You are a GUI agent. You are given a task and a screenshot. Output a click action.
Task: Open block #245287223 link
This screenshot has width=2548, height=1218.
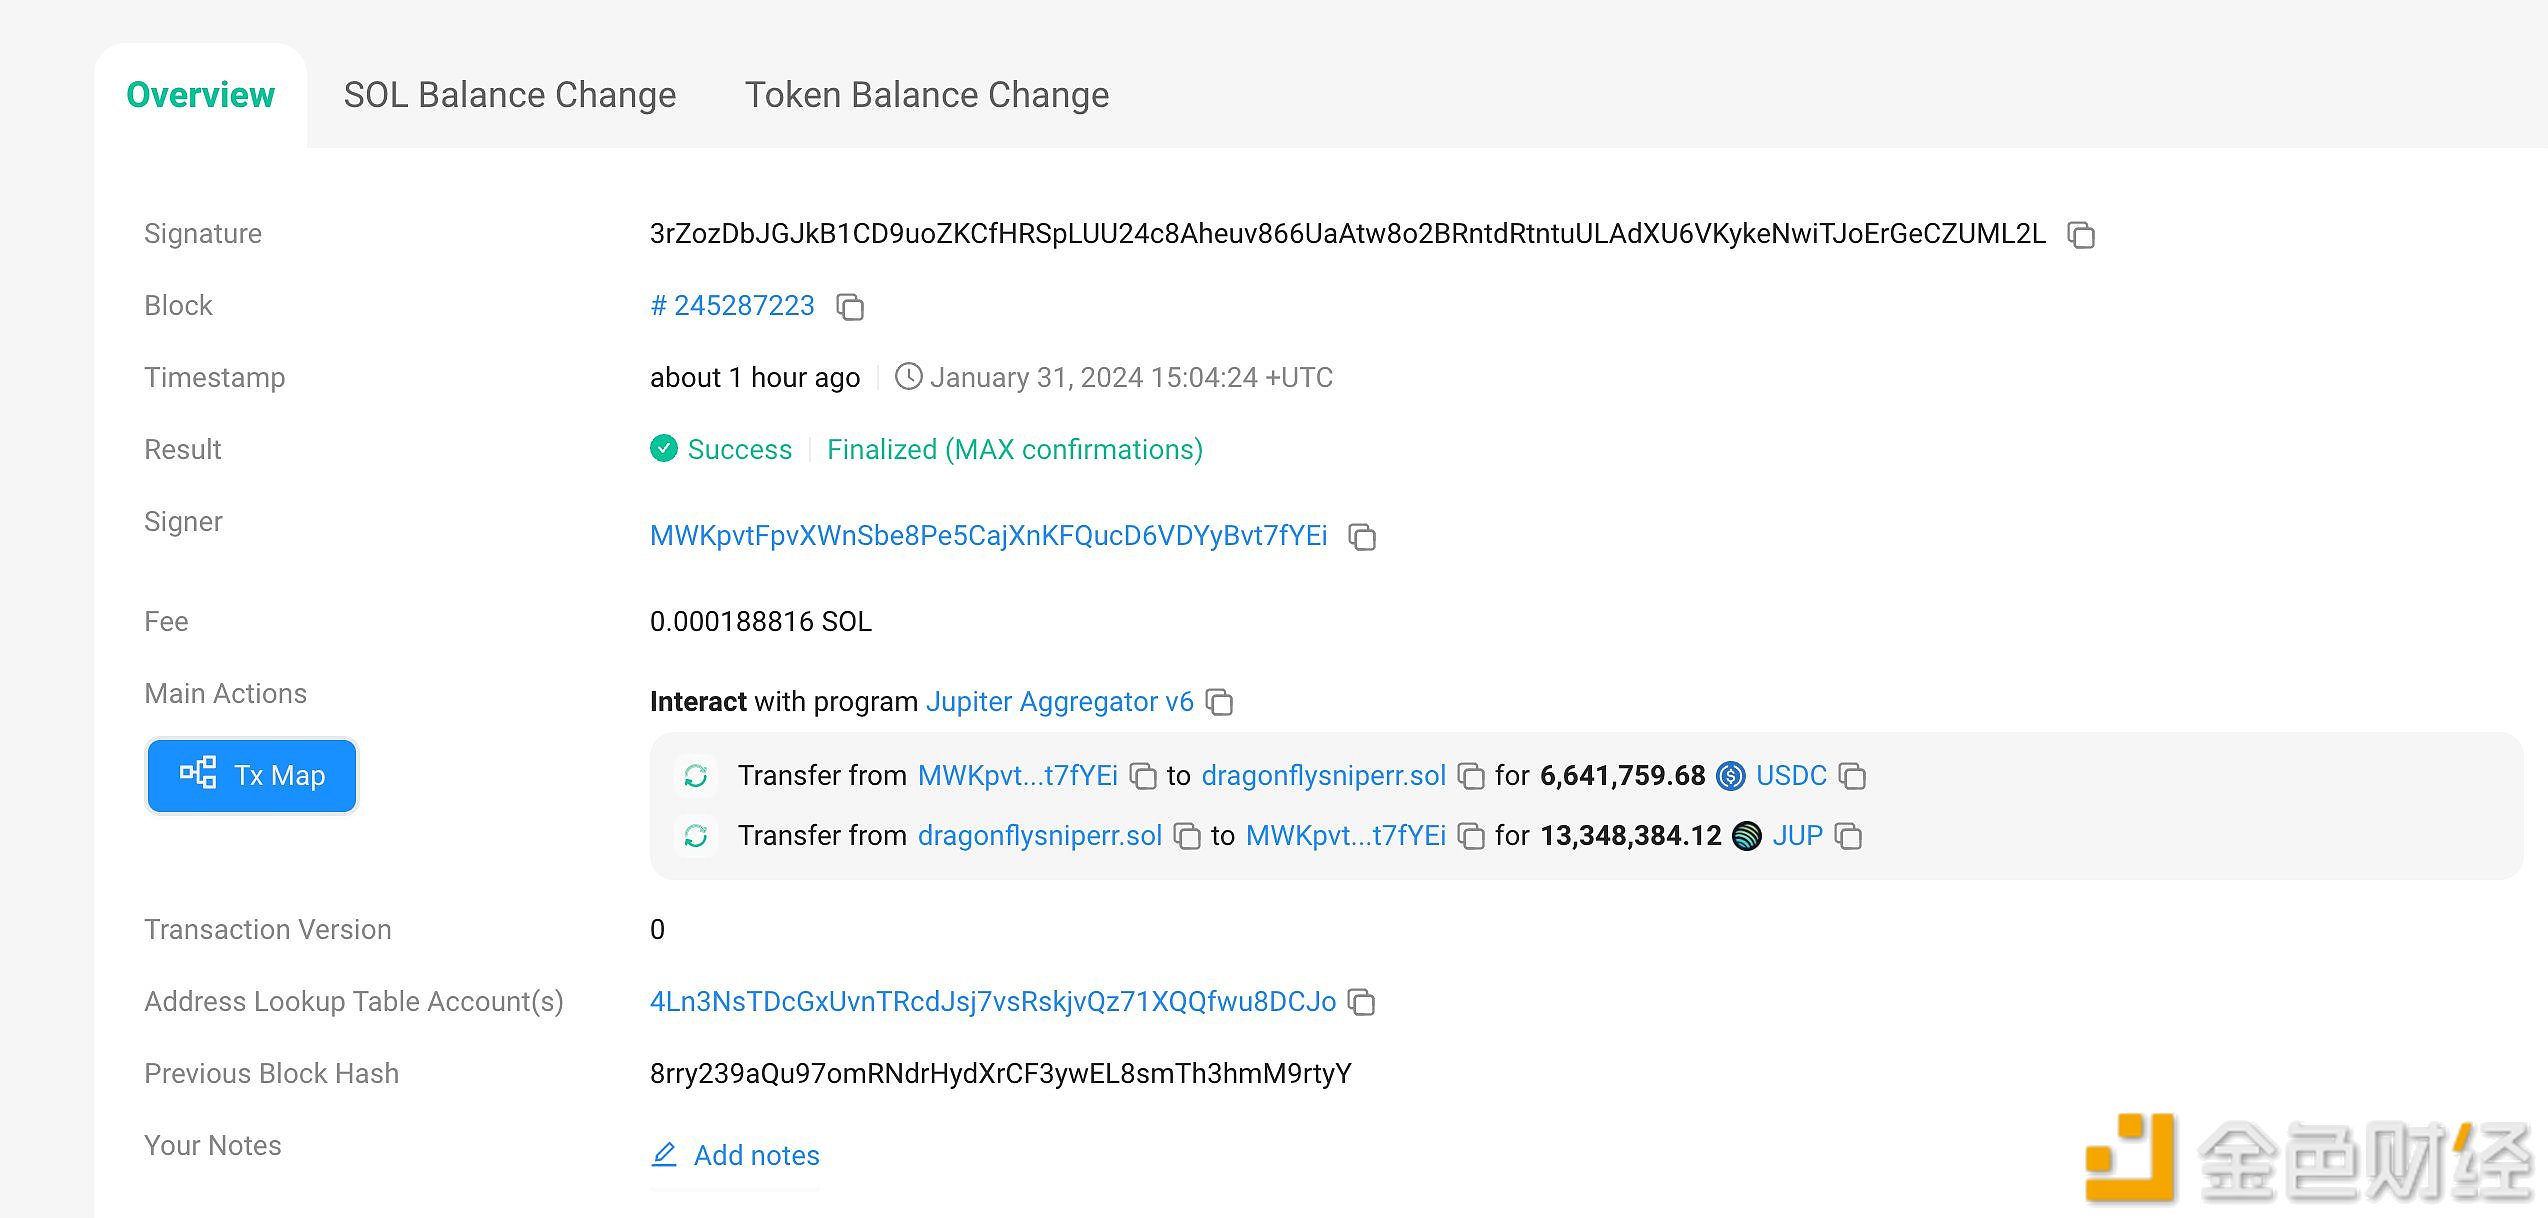(733, 306)
